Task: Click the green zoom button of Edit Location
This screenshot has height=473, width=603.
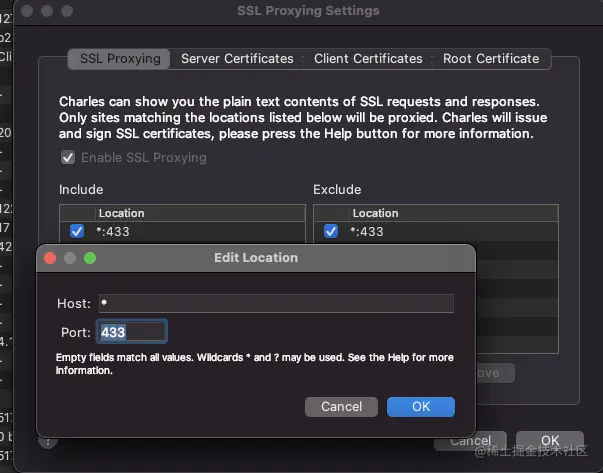Action: 90,258
